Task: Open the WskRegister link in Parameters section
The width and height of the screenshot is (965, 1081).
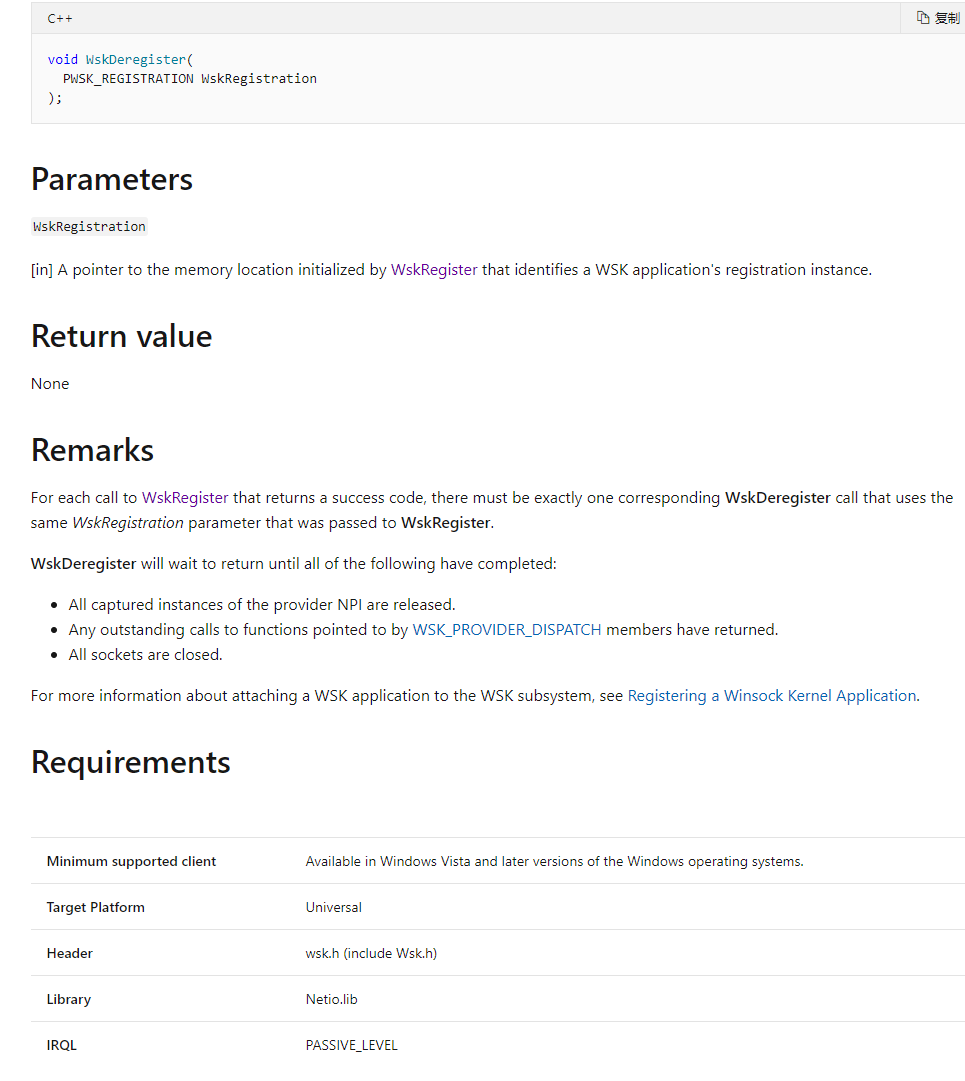Action: point(434,269)
